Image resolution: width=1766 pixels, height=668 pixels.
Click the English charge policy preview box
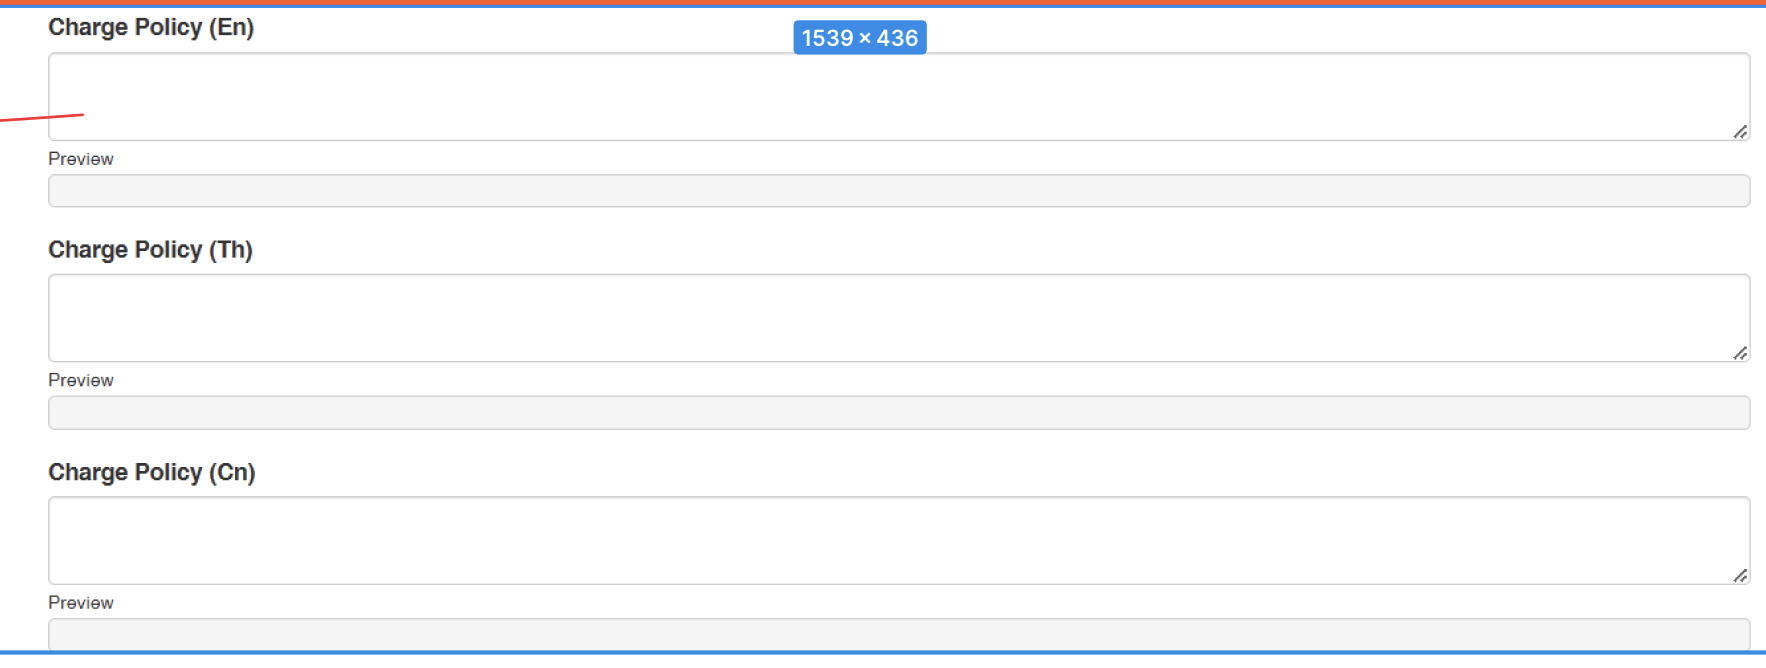point(898,191)
